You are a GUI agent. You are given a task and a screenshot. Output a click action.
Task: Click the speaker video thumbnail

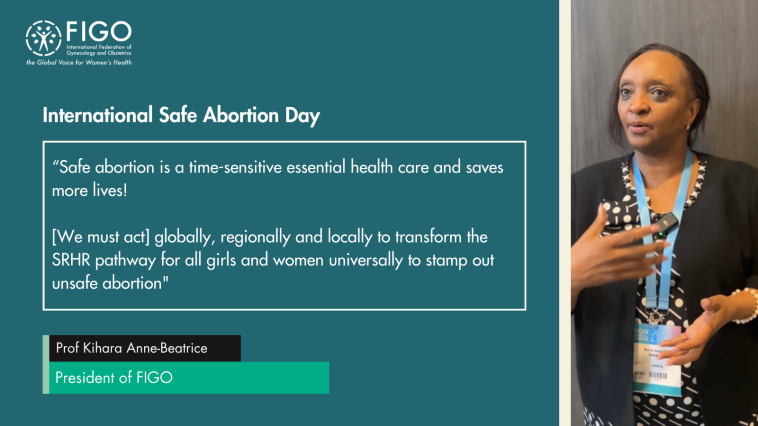pyautogui.click(x=664, y=213)
